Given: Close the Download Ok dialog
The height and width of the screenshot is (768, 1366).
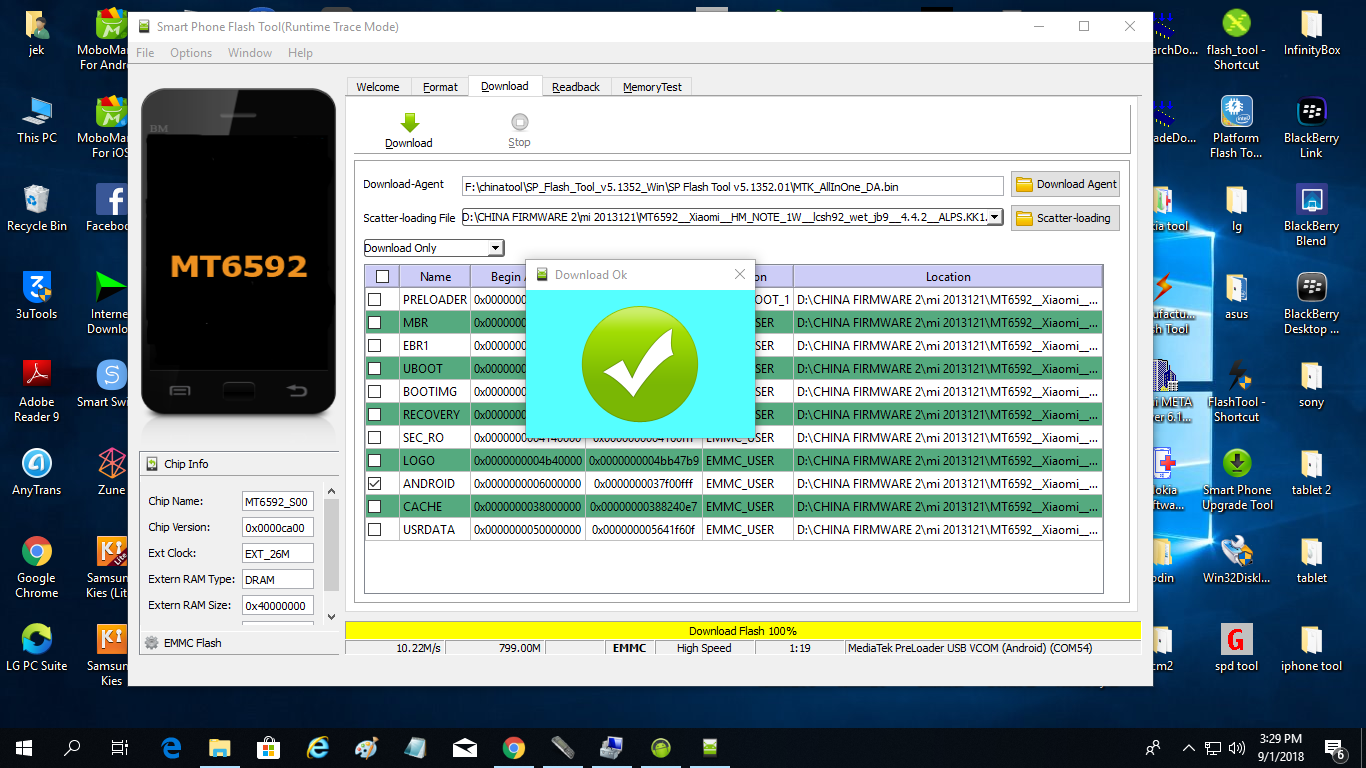Looking at the screenshot, I should (740, 274).
